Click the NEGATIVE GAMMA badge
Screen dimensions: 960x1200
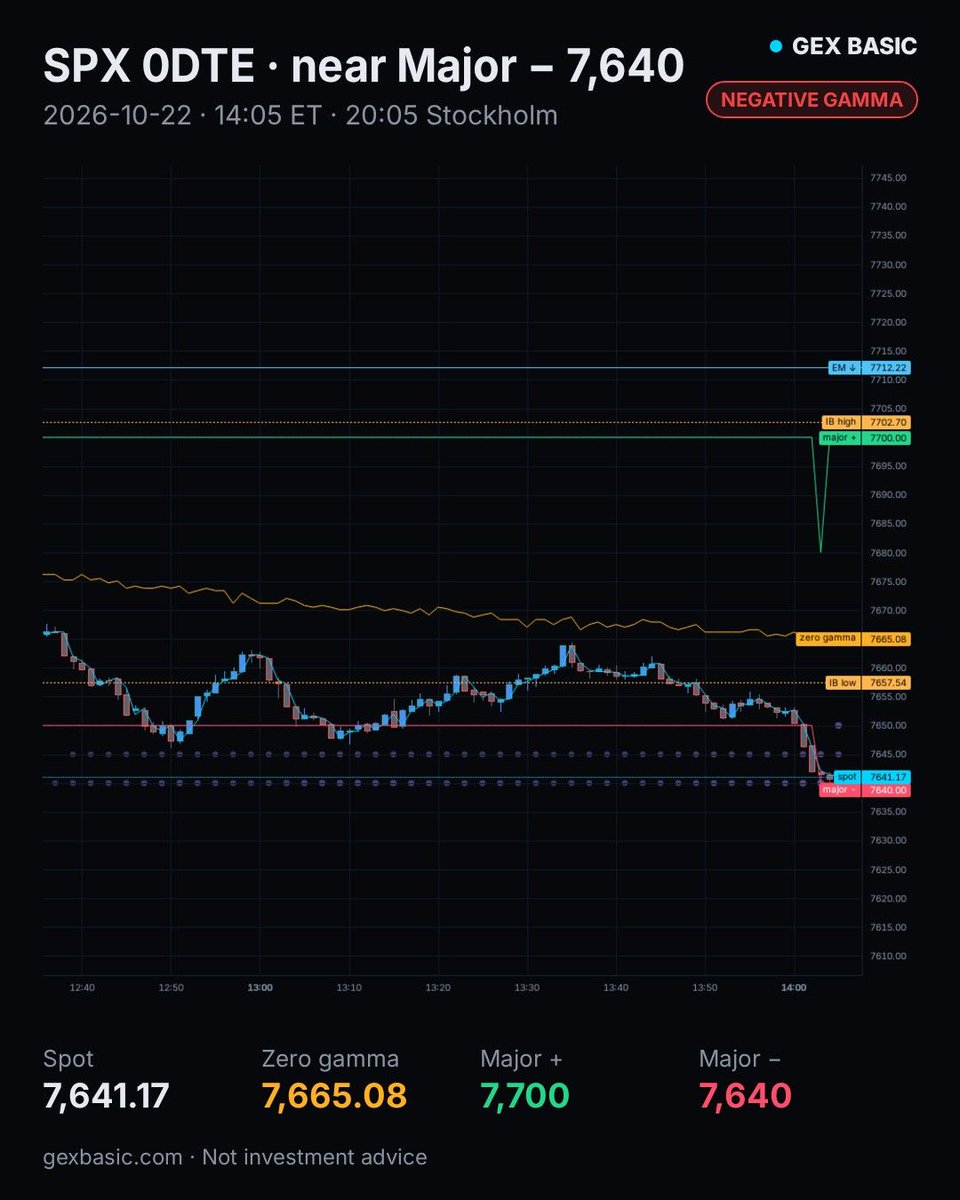[x=811, y=99]
